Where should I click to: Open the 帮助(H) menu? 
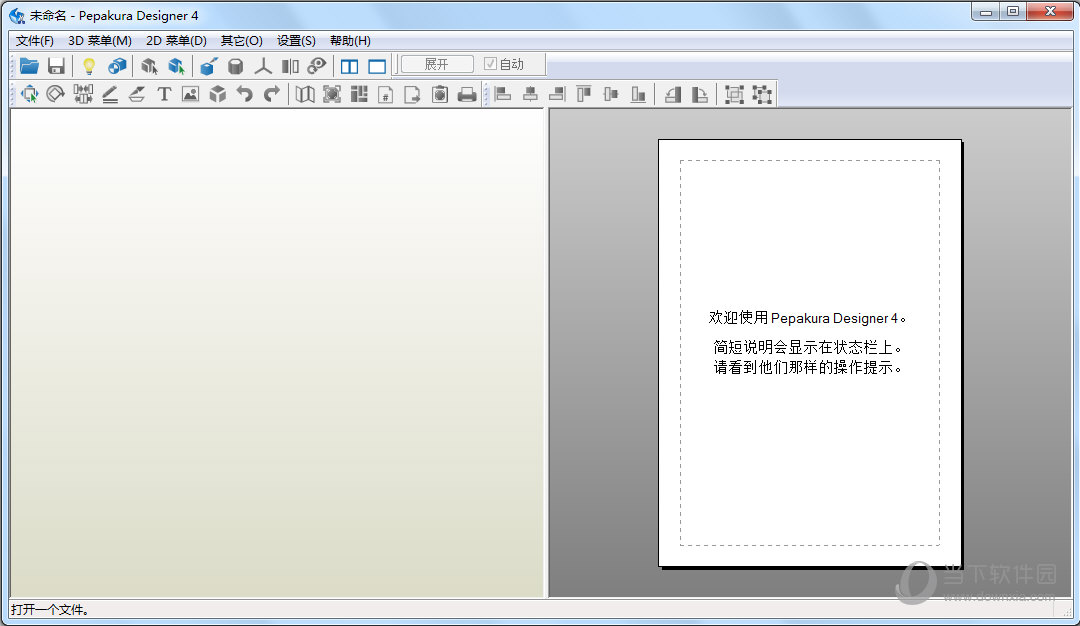(x=350, y=41)
